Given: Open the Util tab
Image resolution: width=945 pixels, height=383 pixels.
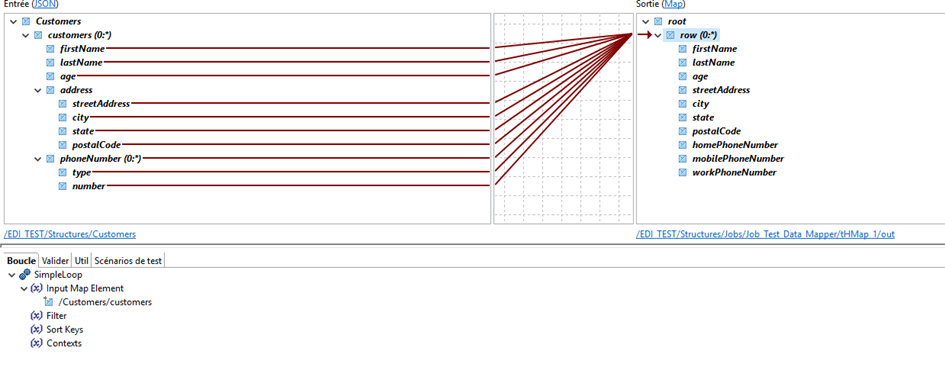Looking at the screenshot, I should click(x=81, y=261).
